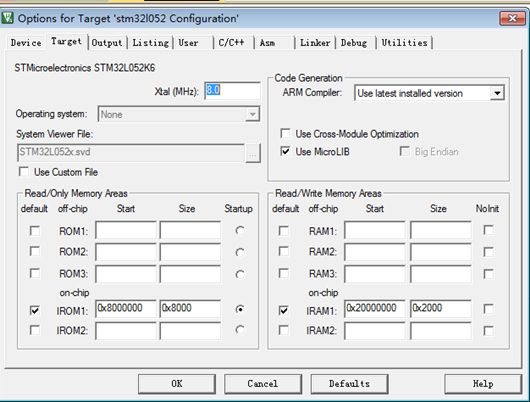Enable NoInit for IRAM1
This screenshot has height=402, width=530.
488,309
